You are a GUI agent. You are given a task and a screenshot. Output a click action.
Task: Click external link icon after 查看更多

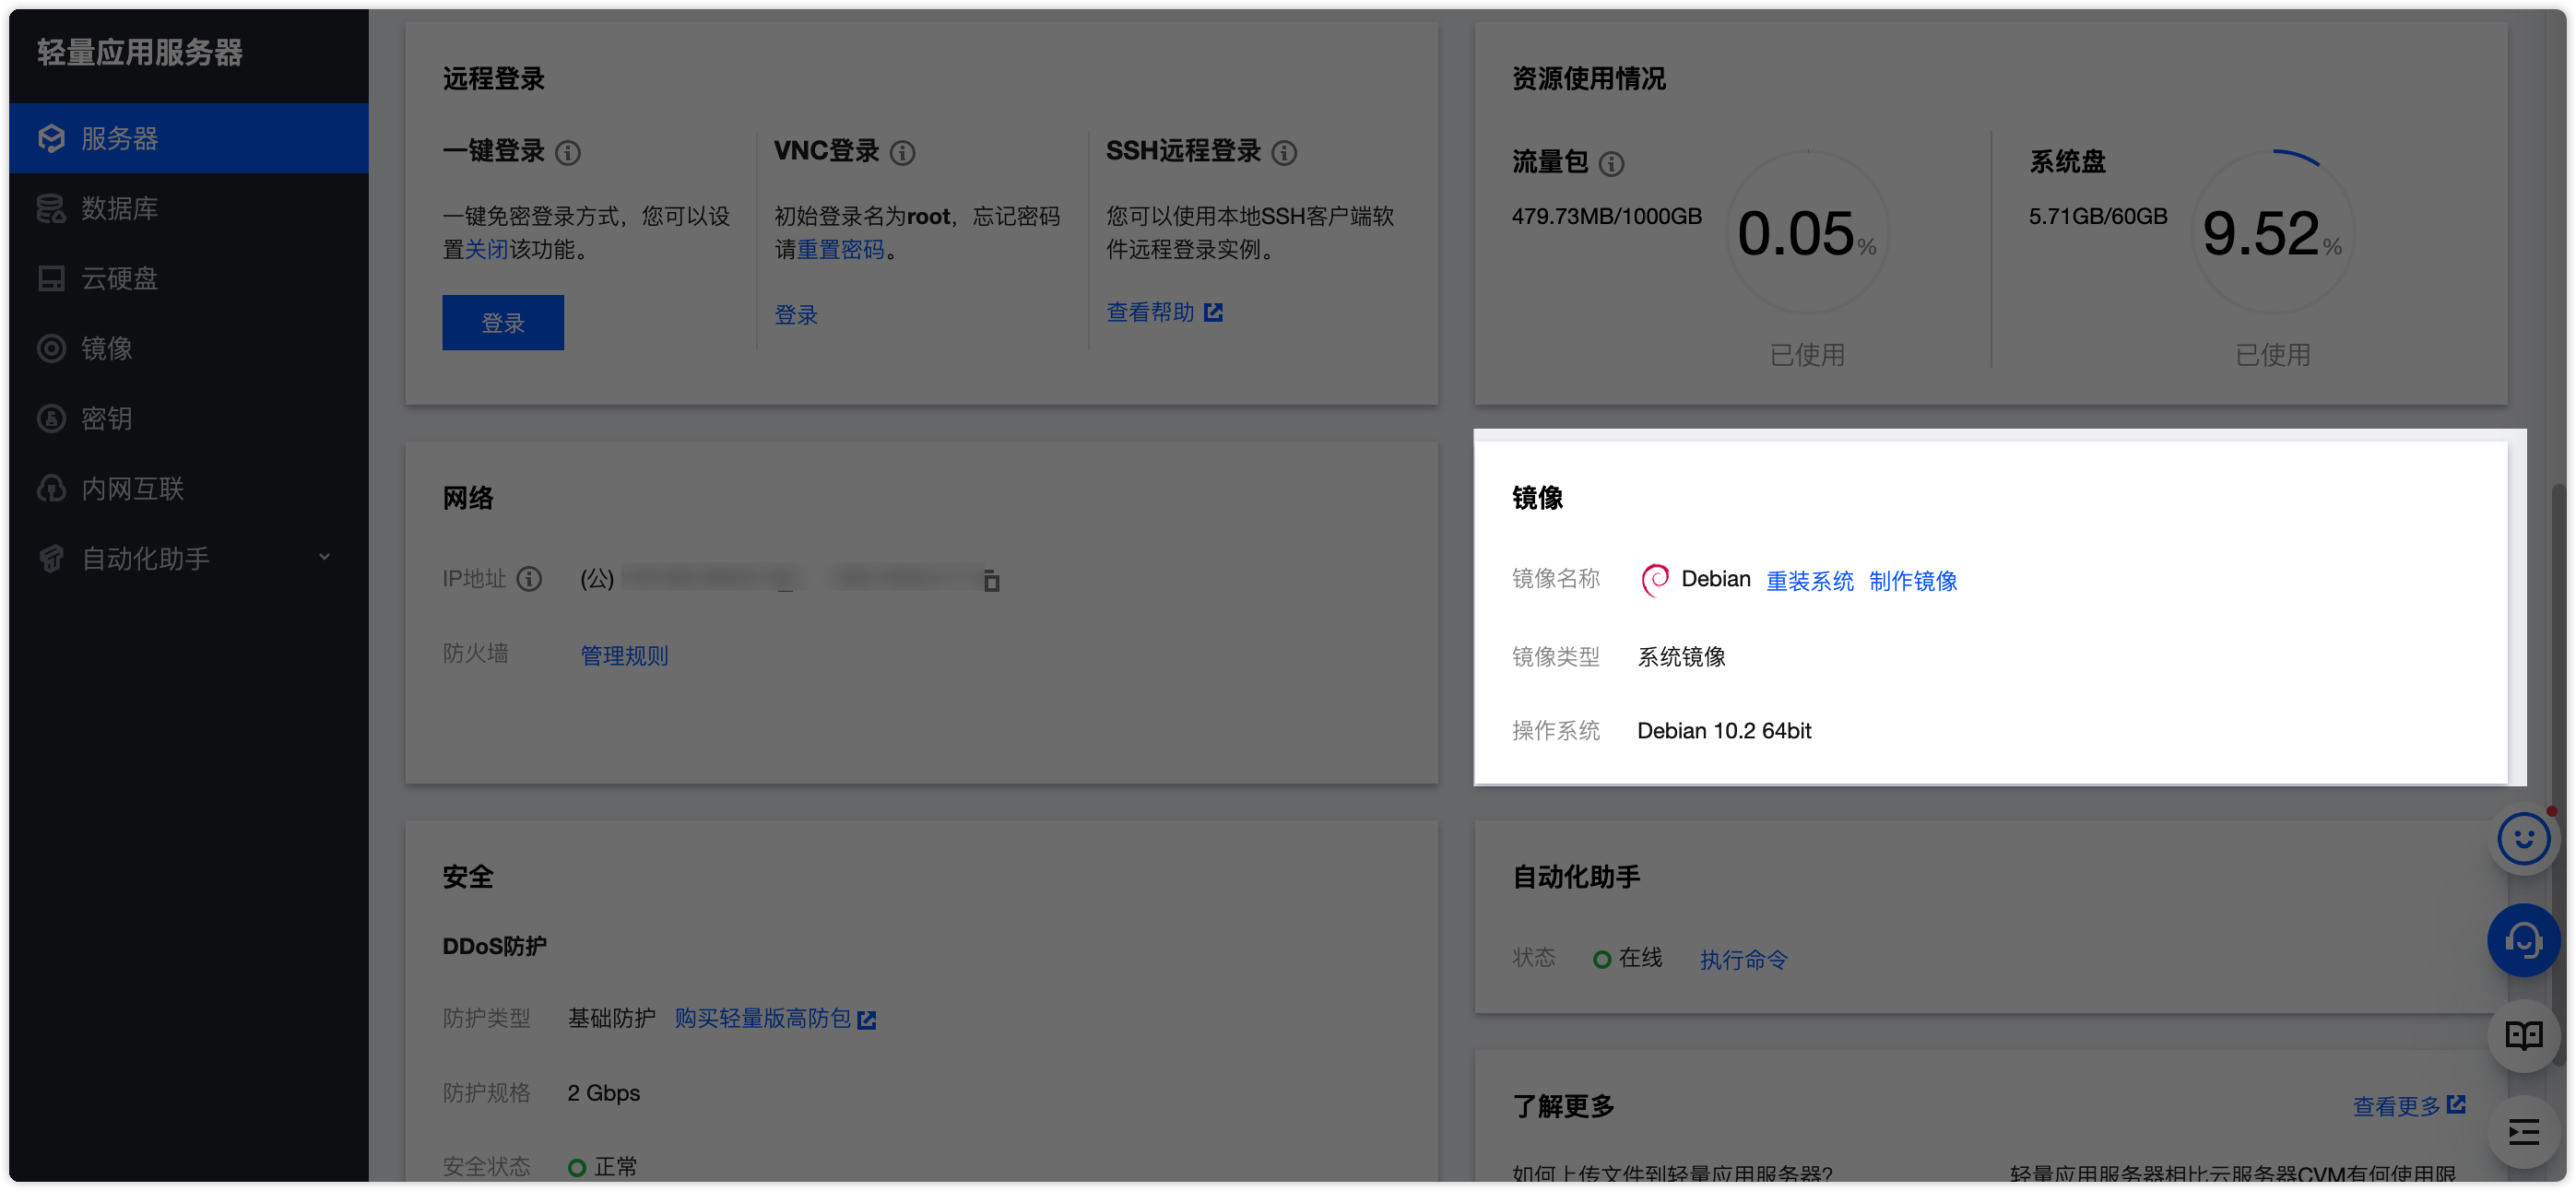click(2456, 1104)
